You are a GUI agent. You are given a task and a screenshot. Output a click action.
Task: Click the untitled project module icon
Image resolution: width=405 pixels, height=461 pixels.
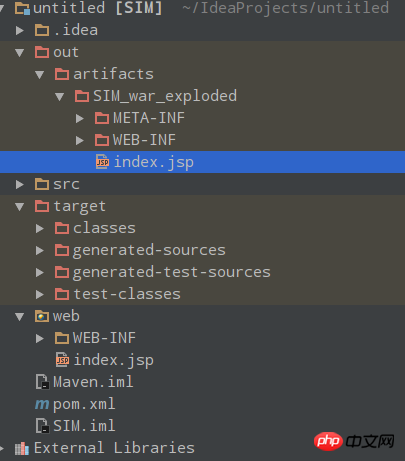pyautogui.click(x=23, y=8)
